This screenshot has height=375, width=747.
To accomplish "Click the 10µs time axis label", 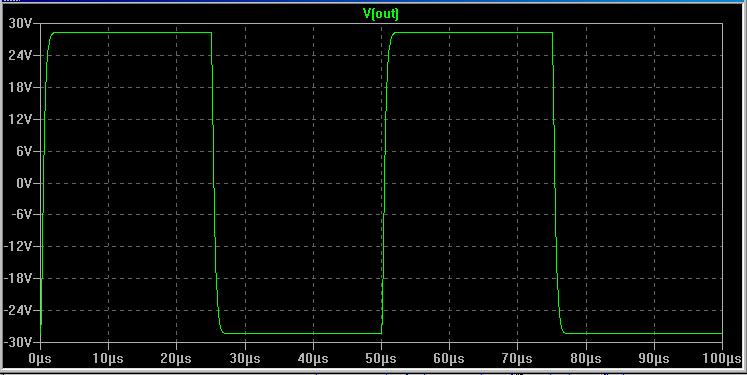I will pos(108,359).
